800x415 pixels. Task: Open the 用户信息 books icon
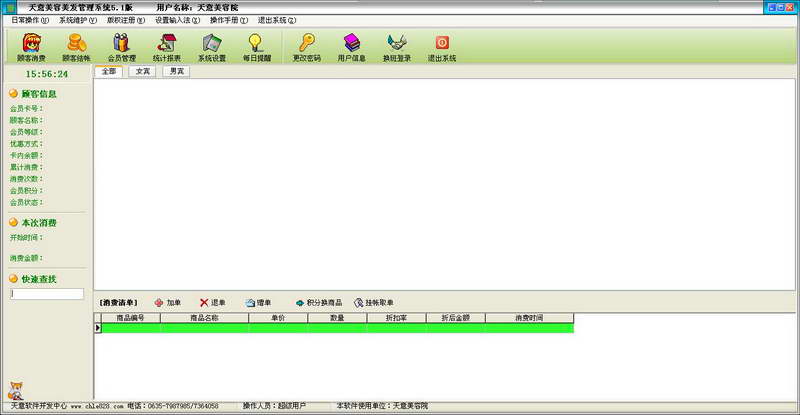coord(352,47)
